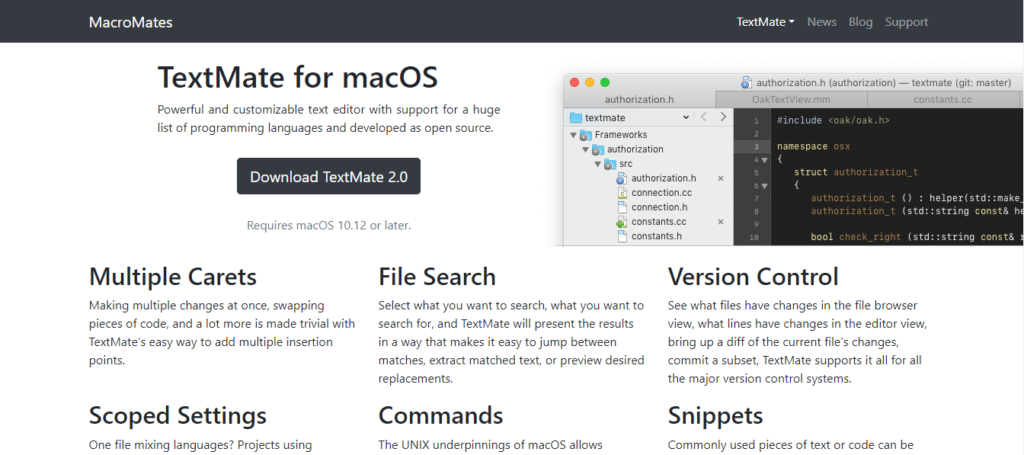Screen dimensions: 1024x455
Task: Collapse the authorization folder triangle
Action: coord(586,149)
